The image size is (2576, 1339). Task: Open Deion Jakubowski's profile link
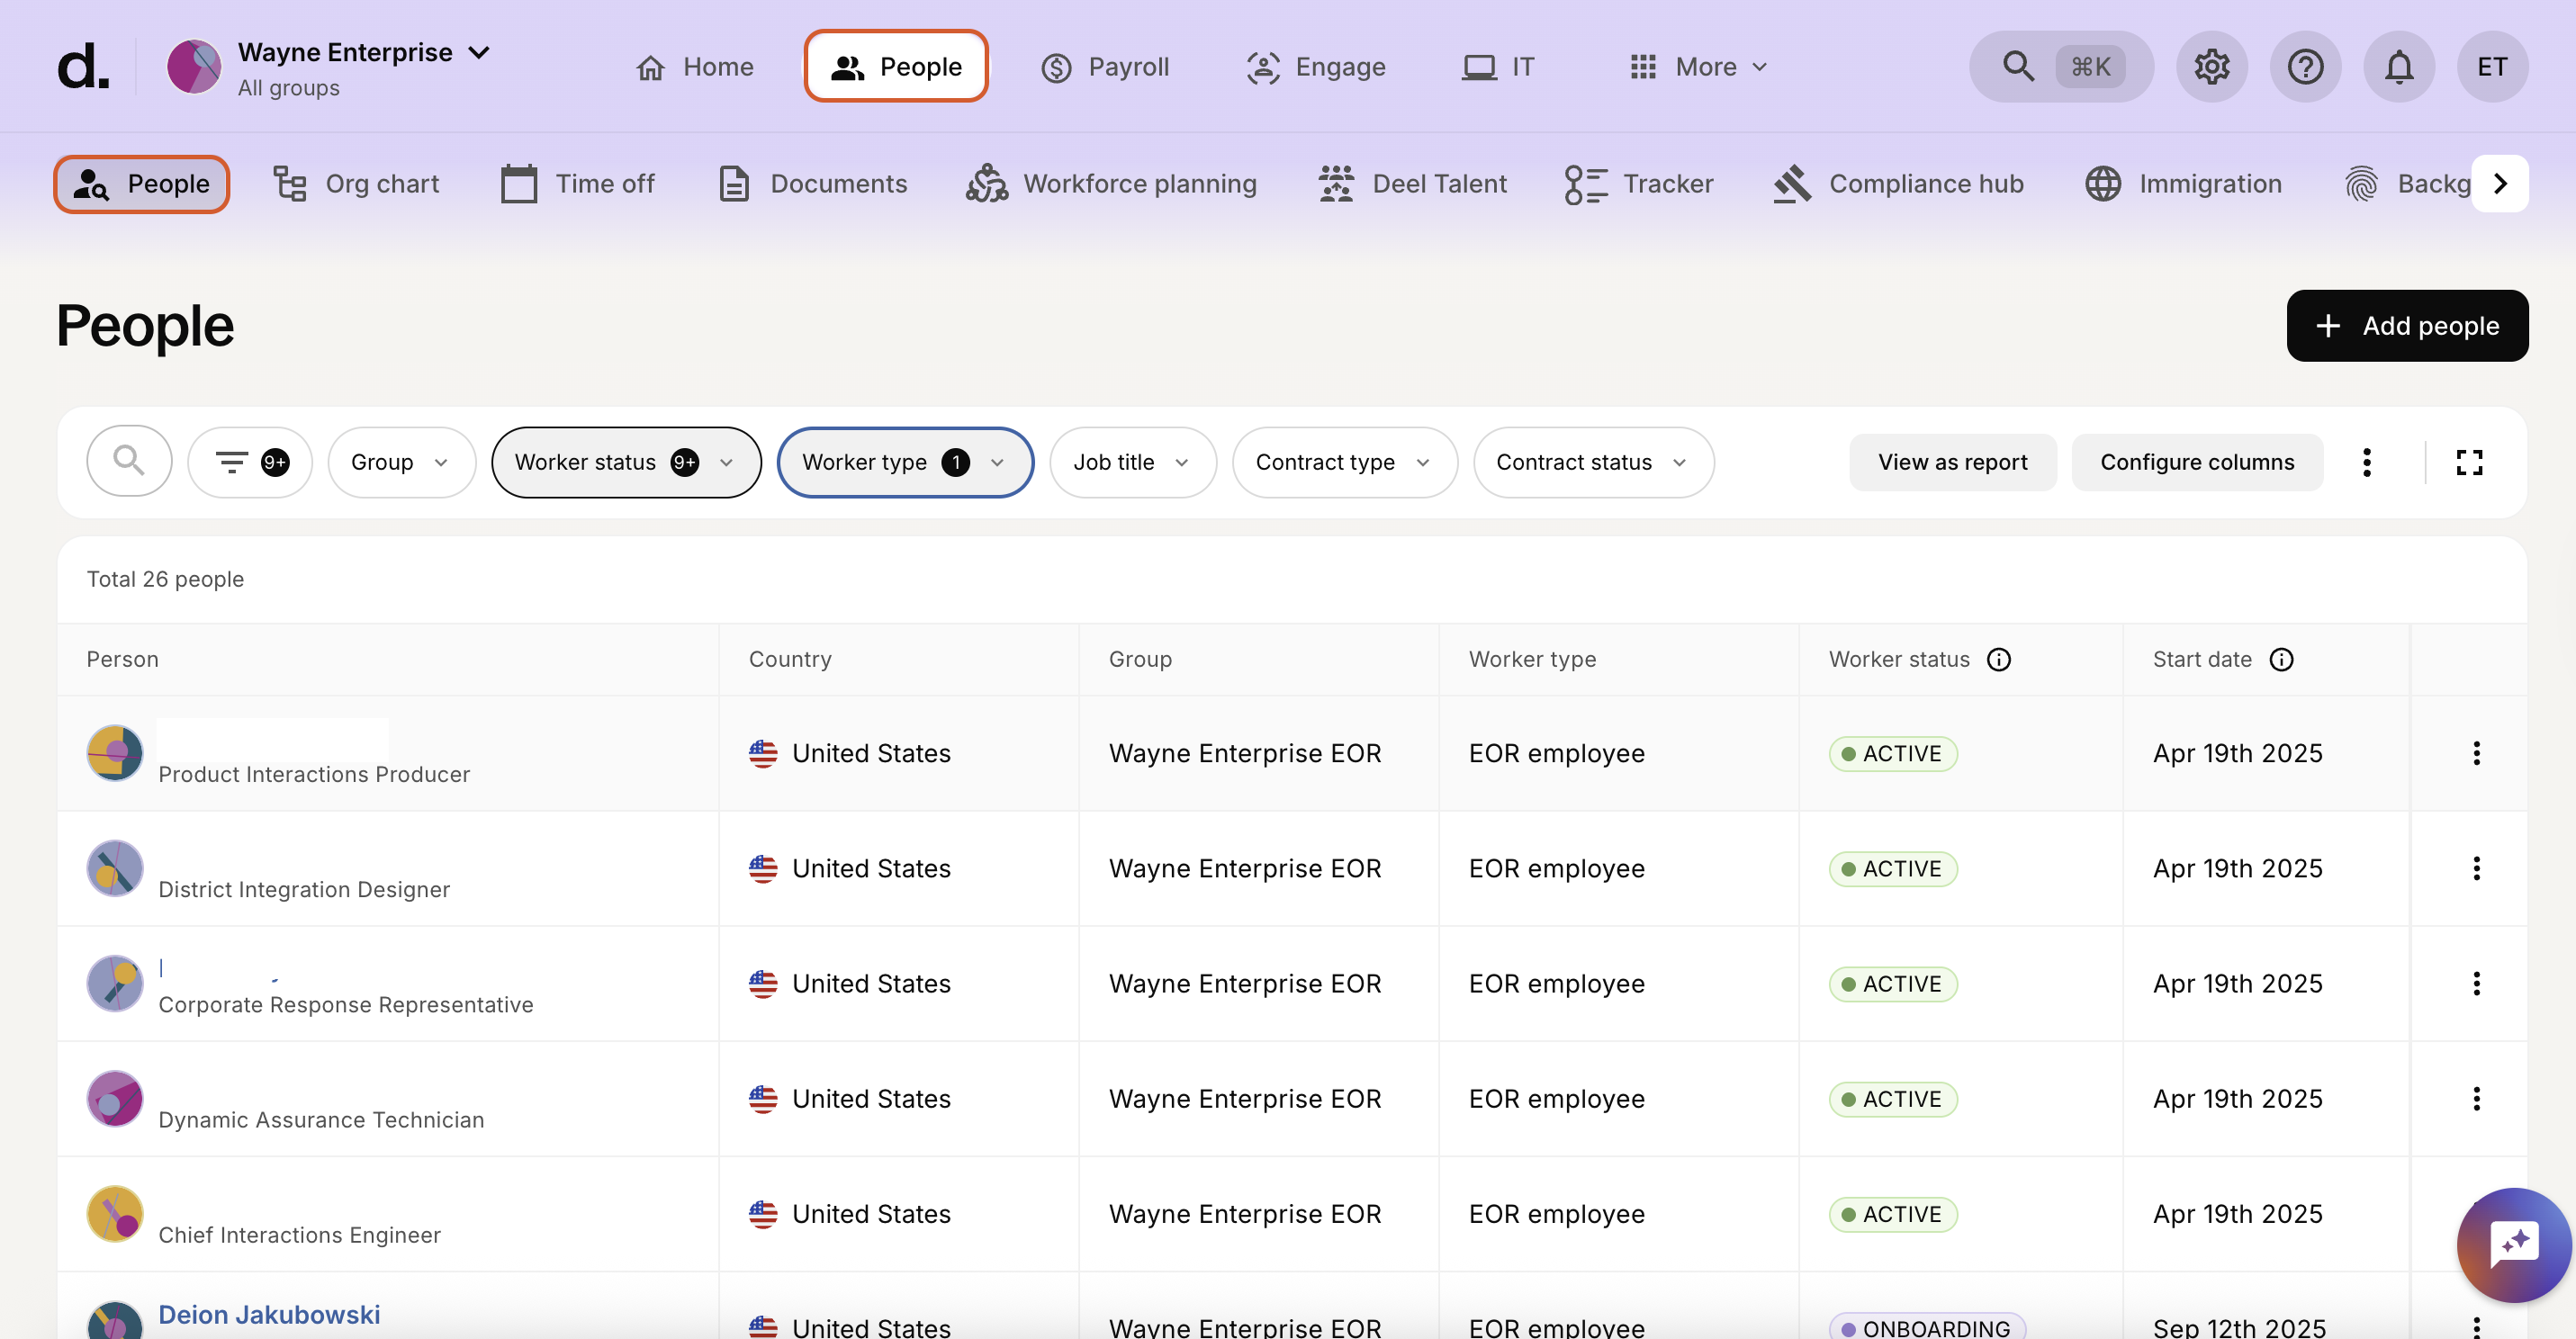pyautogui.click(x=269, y=1314)
